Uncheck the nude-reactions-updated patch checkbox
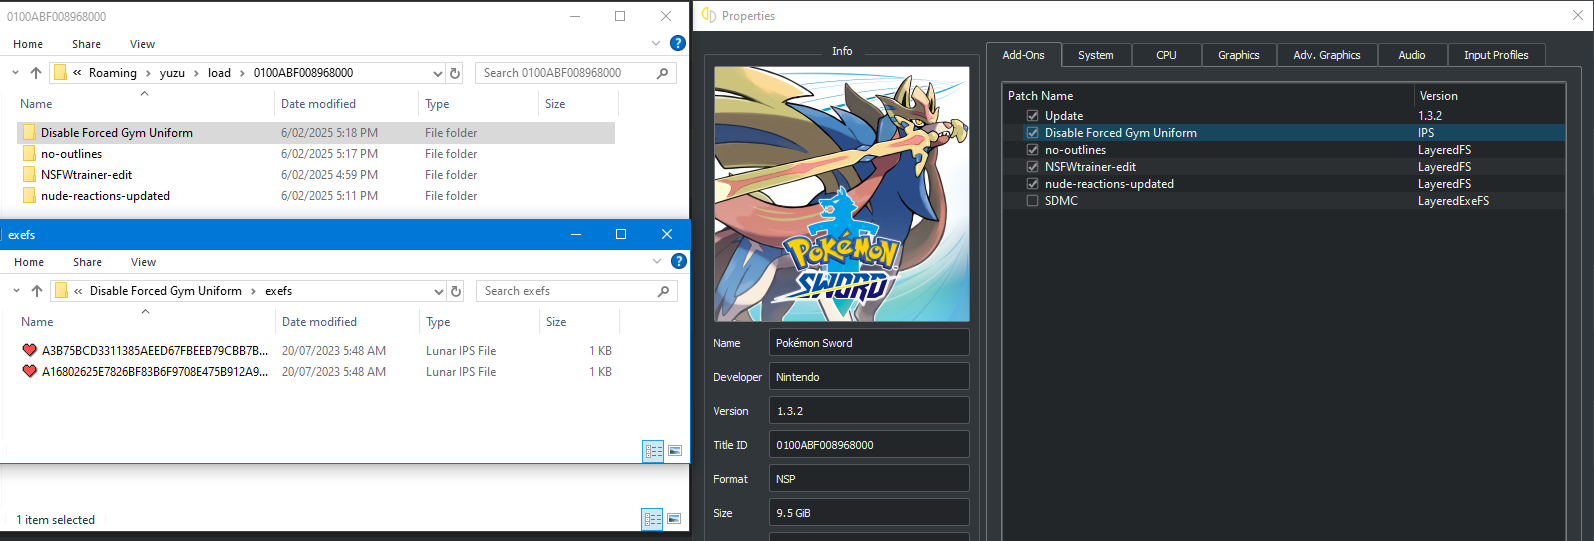Image resolution: width=1594 pixels, height=541 pixels. pos(1032,183)
